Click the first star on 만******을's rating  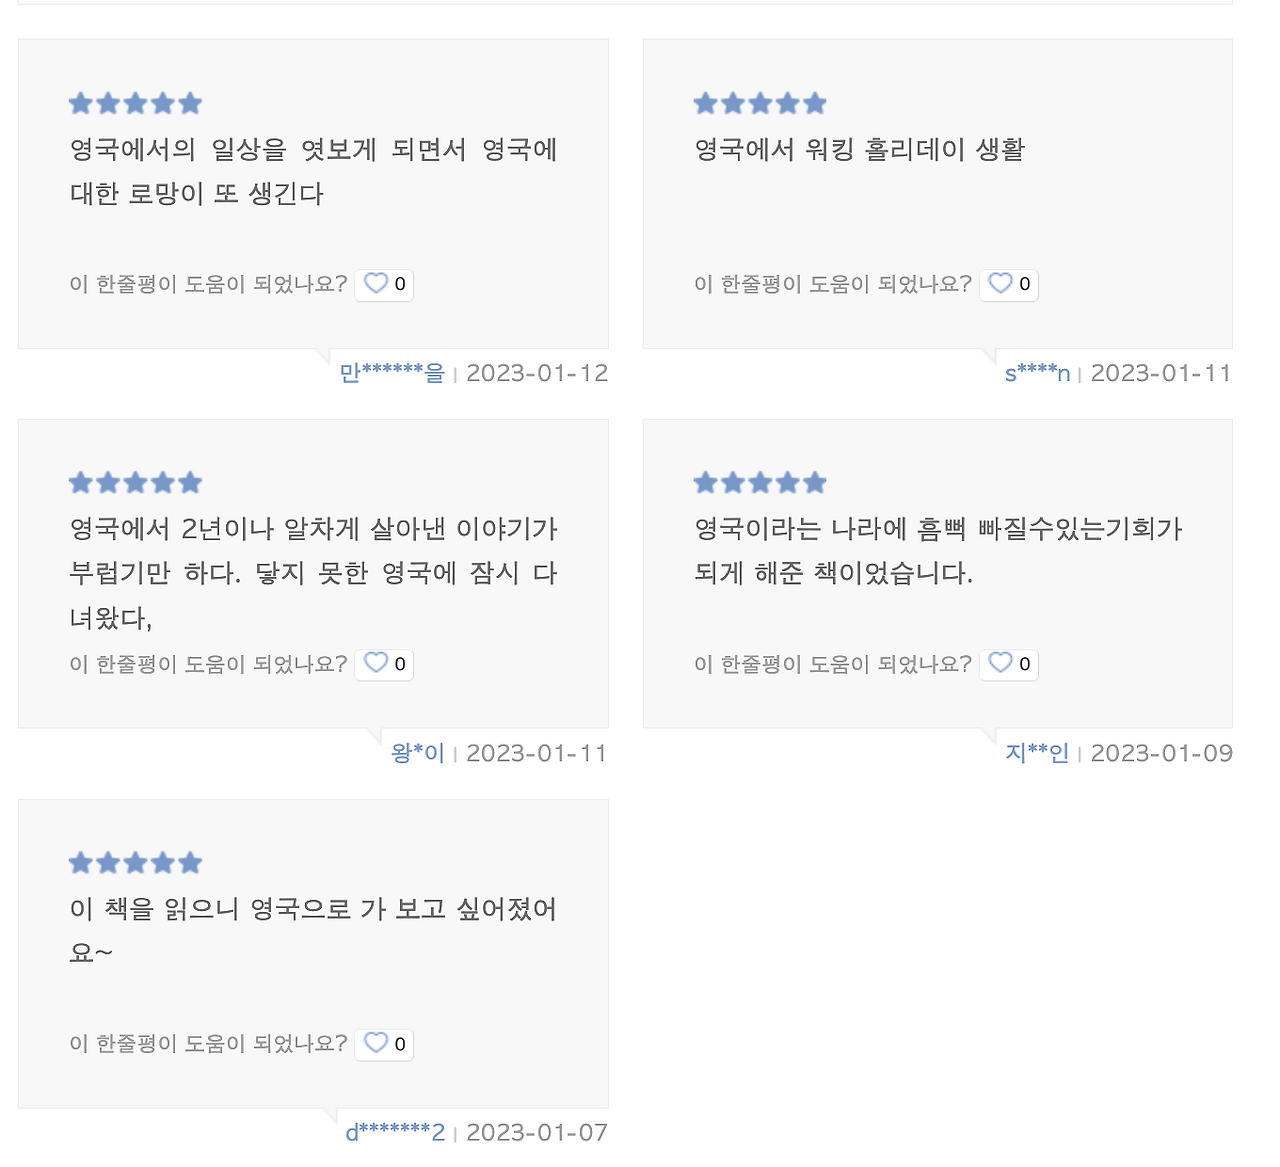(80, 102)
